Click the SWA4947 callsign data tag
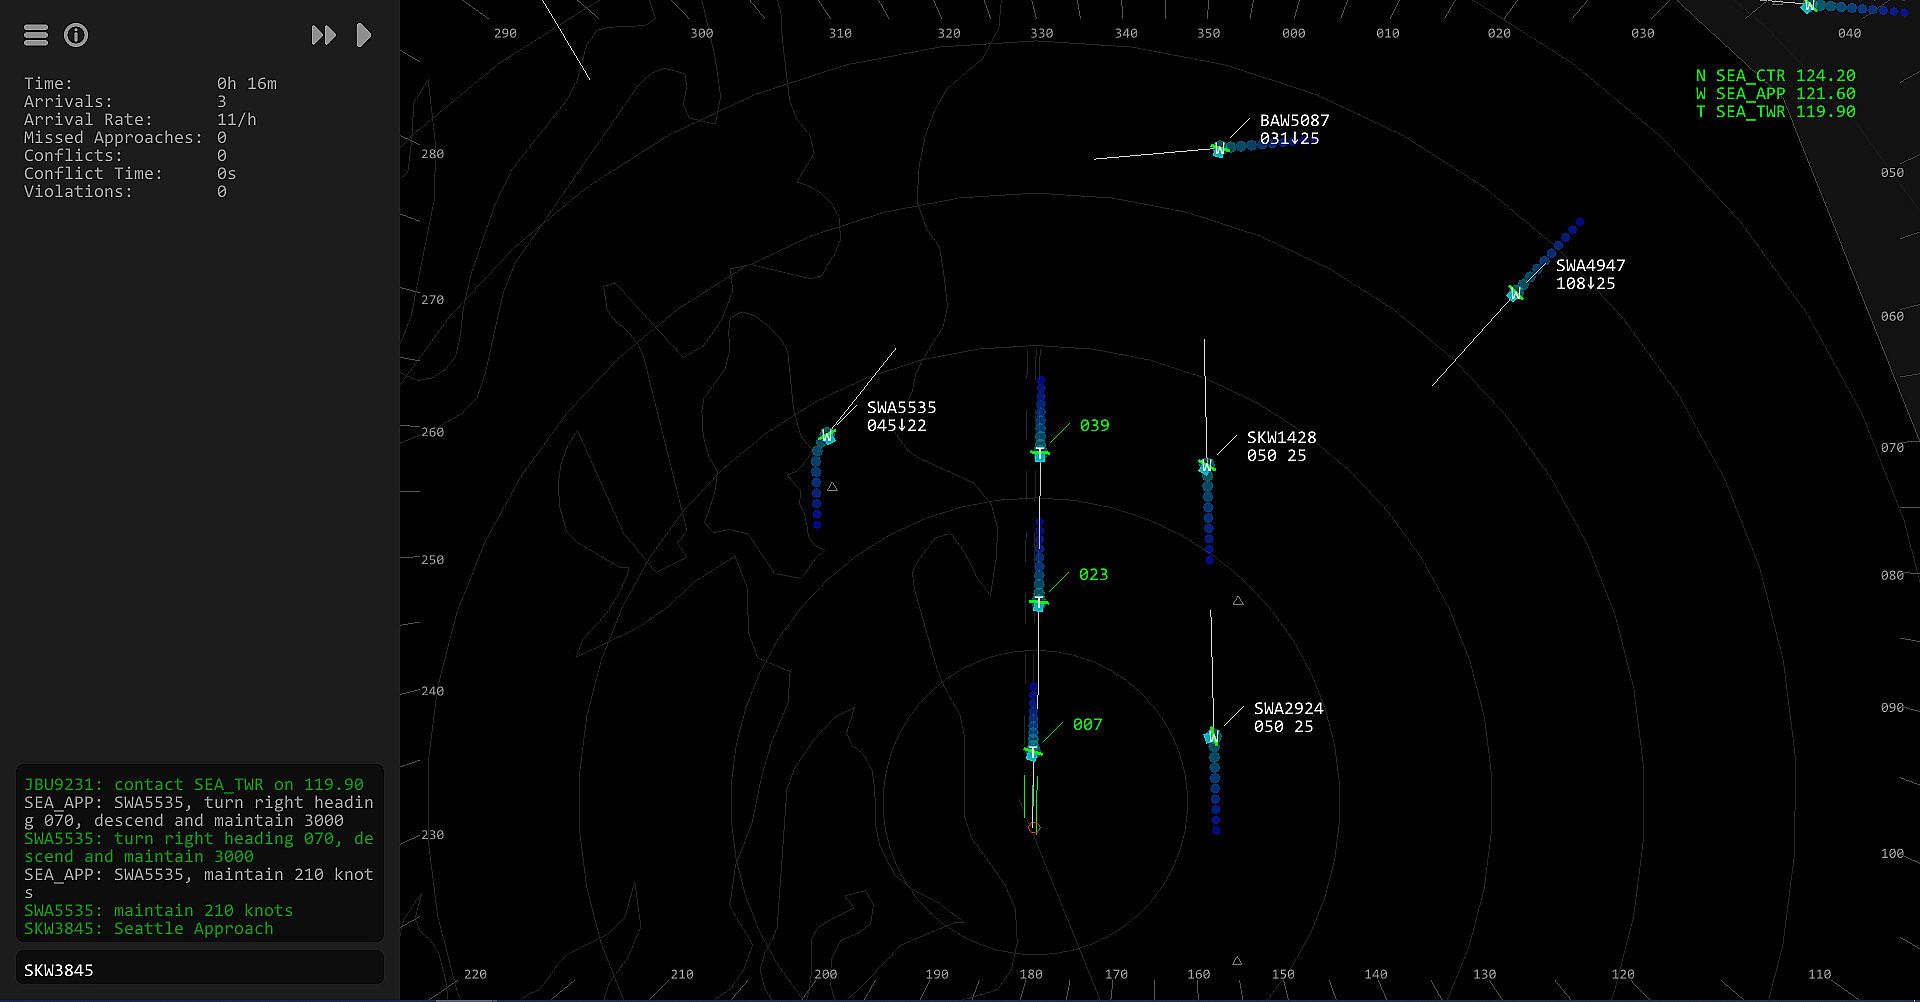The height and width of the screenshot is (1002, 1920). pos(1590,266)
